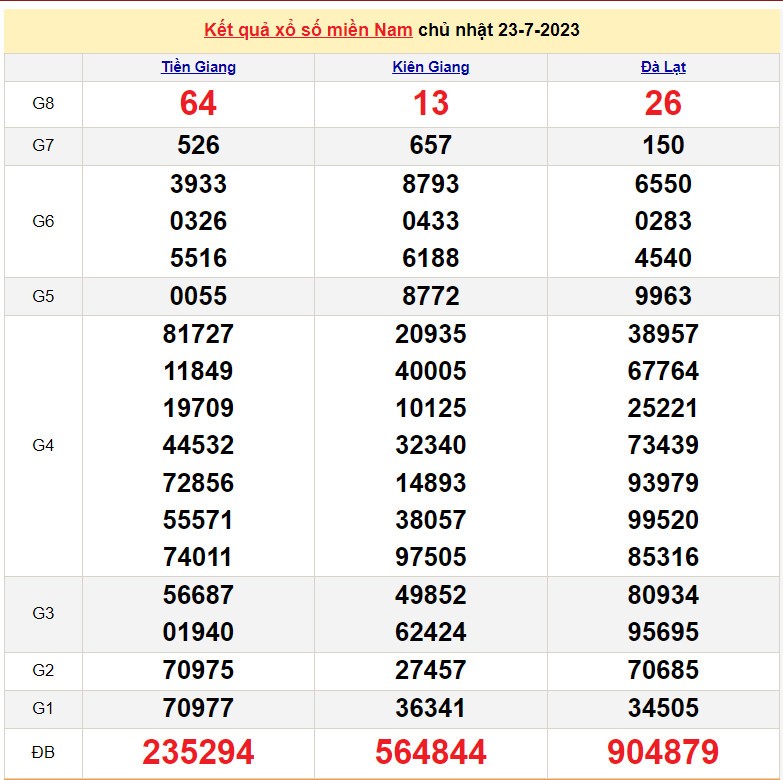Select G4 number 10125

coord(430,408)
